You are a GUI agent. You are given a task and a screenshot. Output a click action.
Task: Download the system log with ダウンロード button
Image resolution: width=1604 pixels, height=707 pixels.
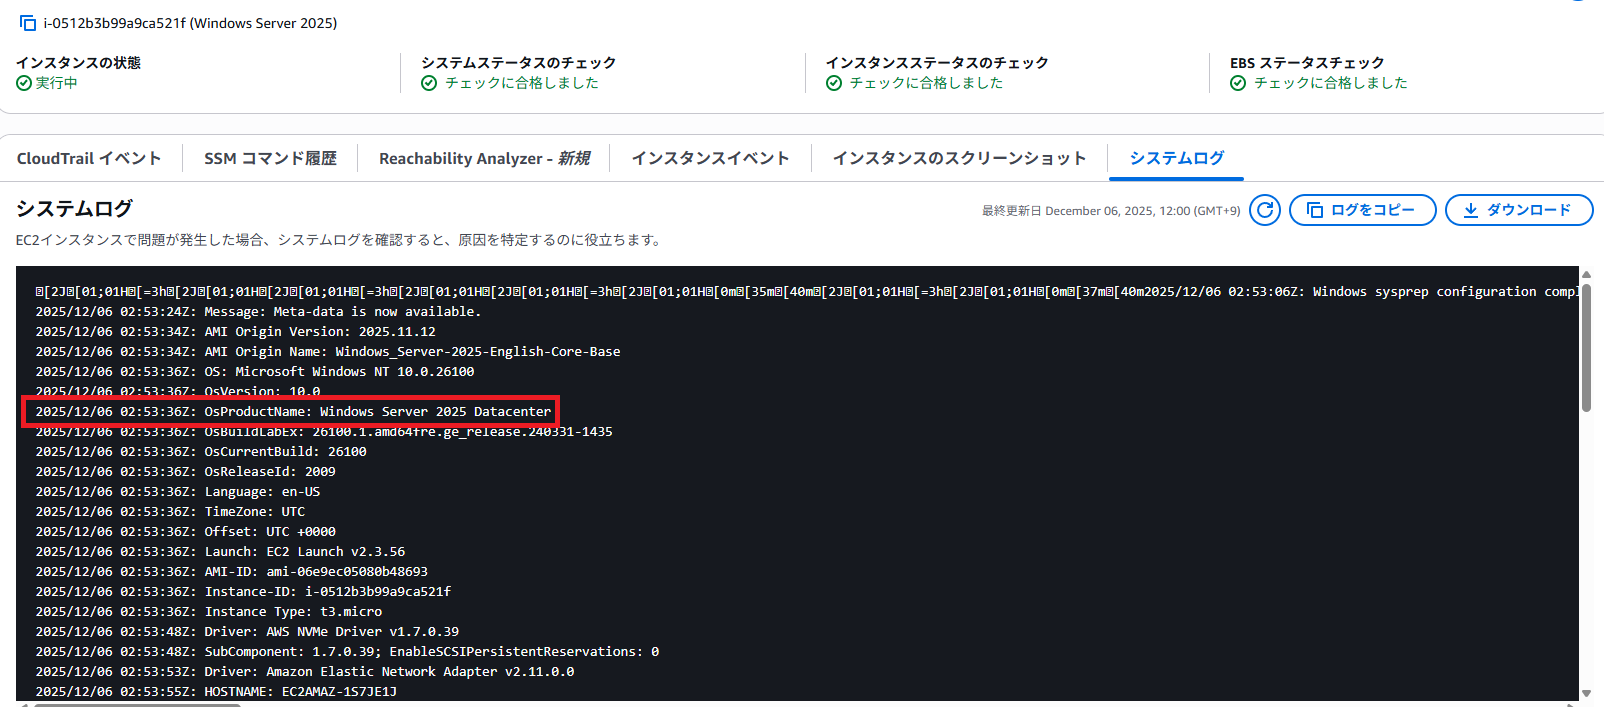point(1519,210)
